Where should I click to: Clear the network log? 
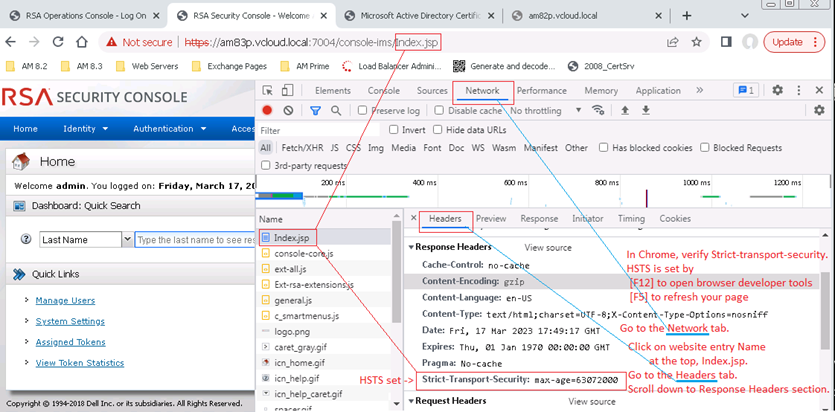click(x=288, y=110)
